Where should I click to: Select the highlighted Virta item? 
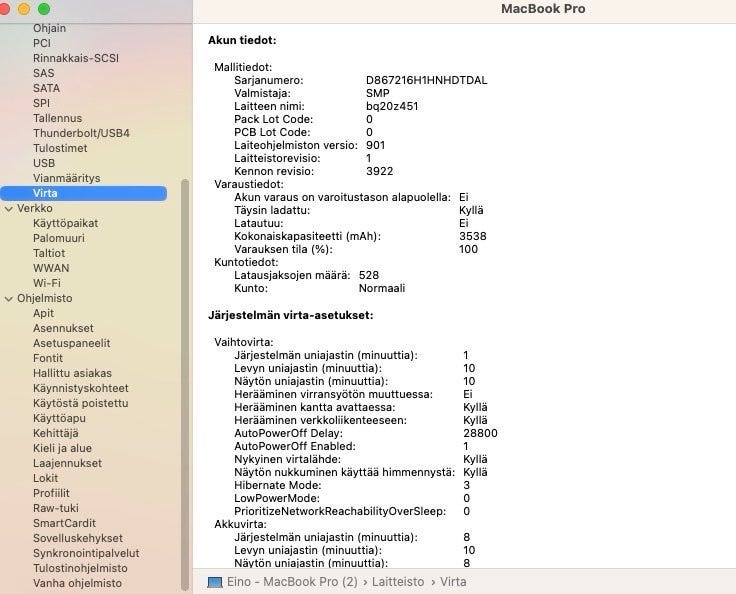(x=84, y=193)
